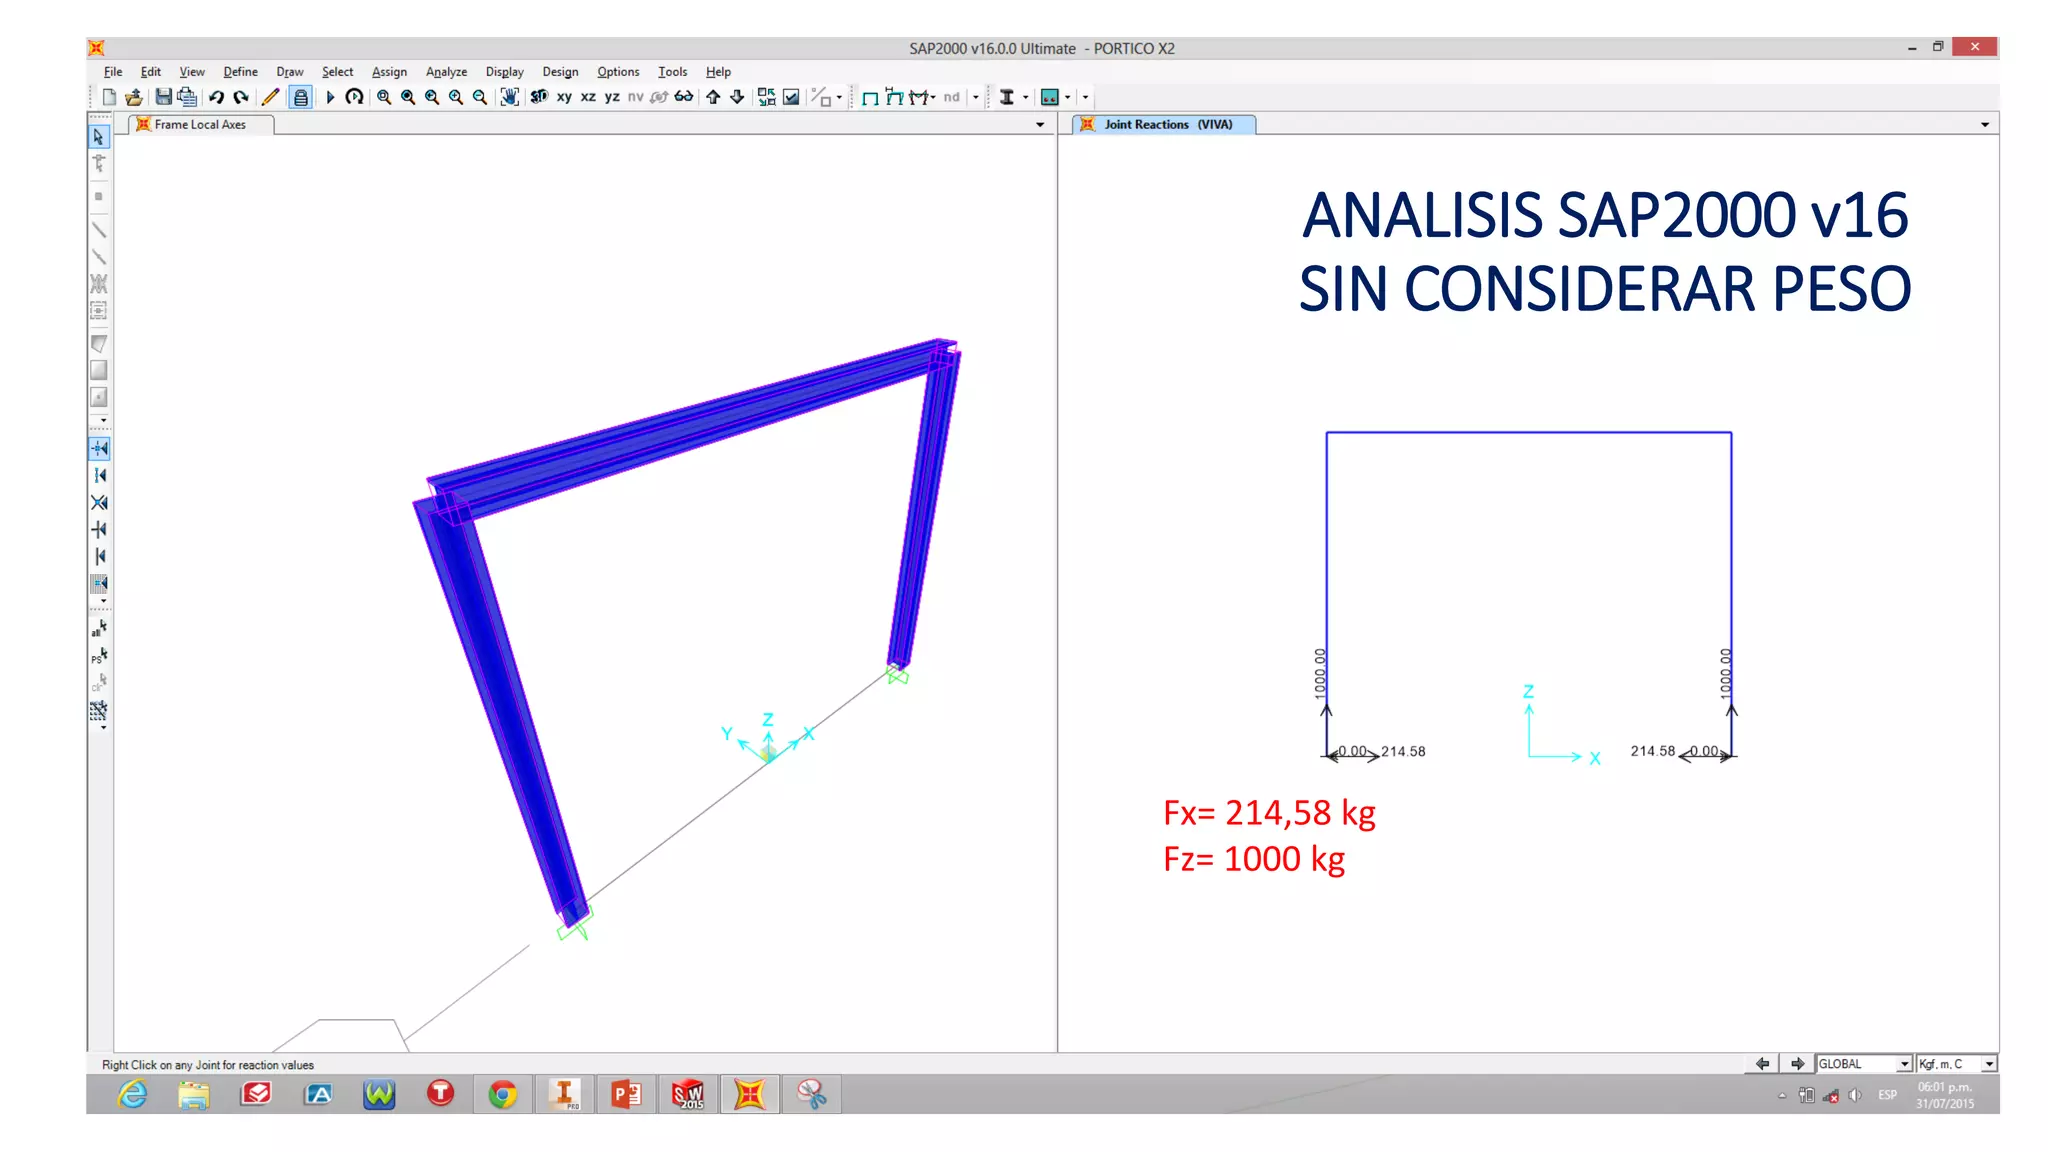Open the Display menu

coord(504,72)
